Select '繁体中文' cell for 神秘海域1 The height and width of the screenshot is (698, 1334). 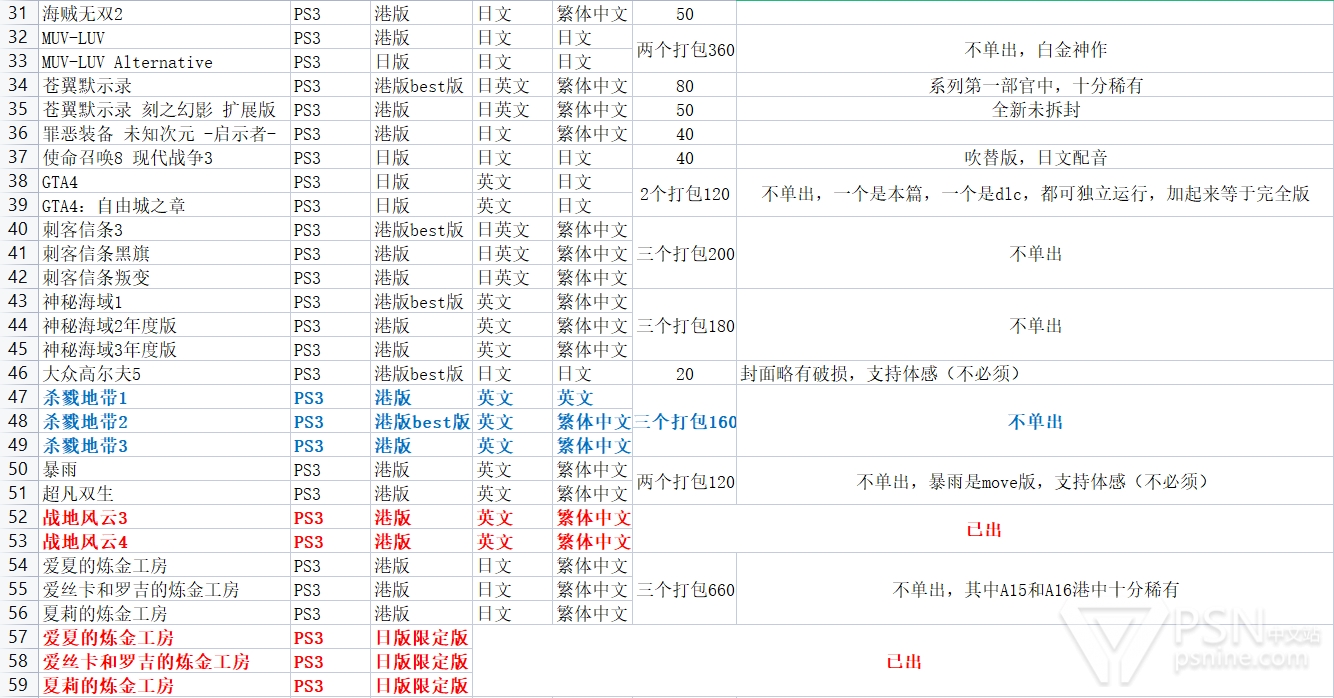click(592, 302)
